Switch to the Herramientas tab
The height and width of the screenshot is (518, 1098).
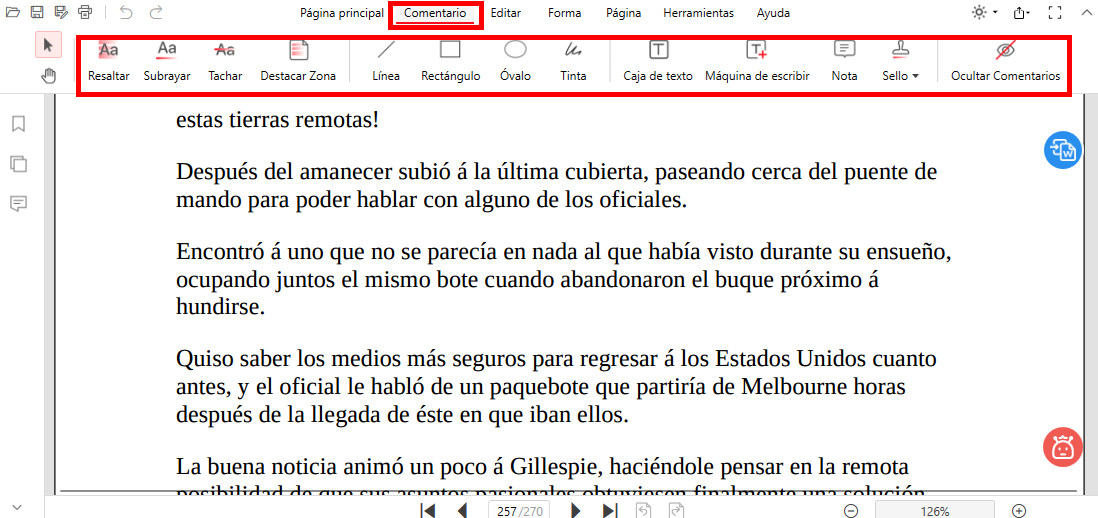click(x=699, y=13)
